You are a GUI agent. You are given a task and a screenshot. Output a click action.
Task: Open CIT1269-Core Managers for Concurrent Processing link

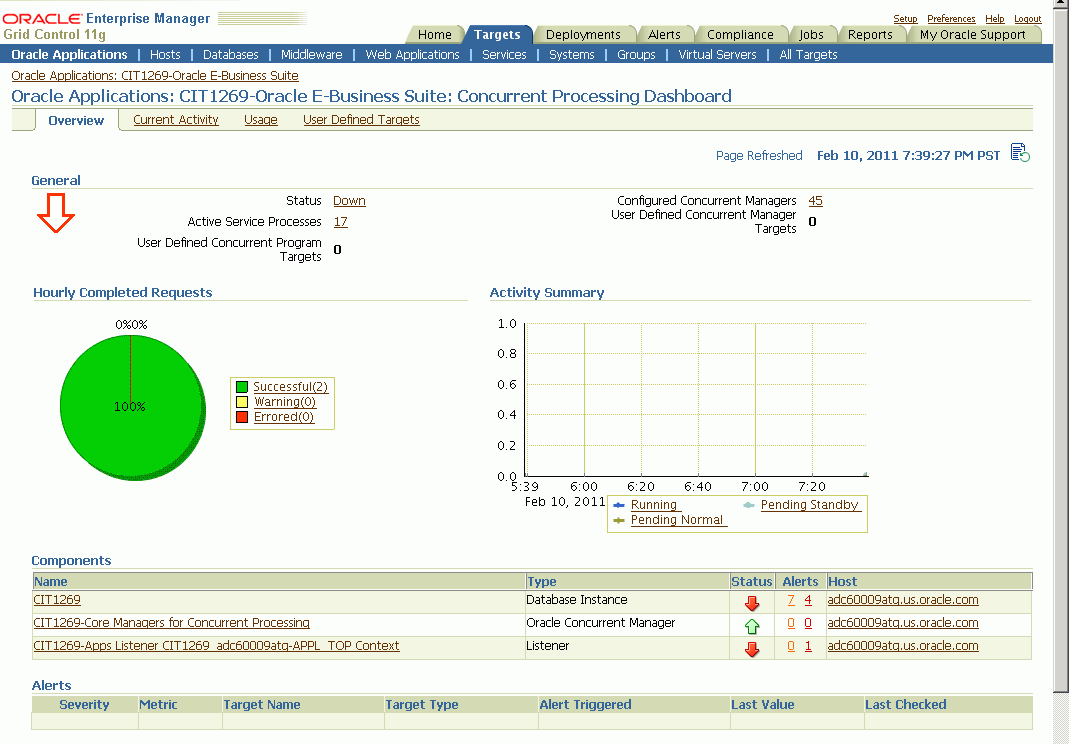pos(171,623)
